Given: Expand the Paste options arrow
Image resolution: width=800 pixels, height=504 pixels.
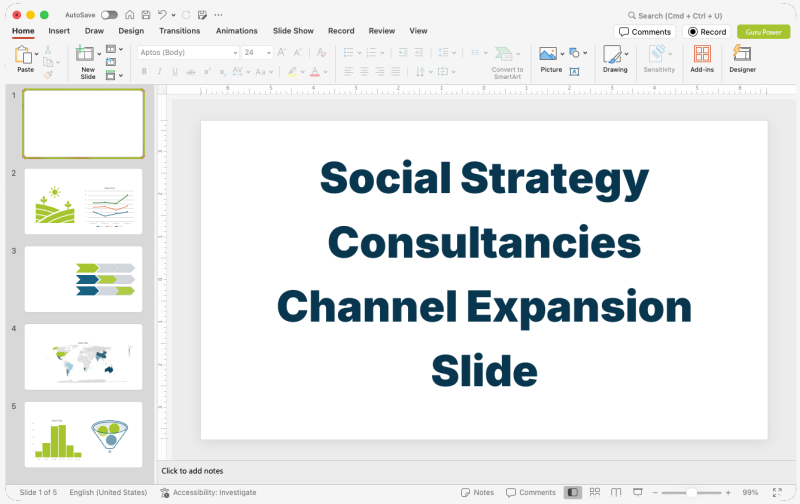Looking at the screenshot, I should [36, 54].
